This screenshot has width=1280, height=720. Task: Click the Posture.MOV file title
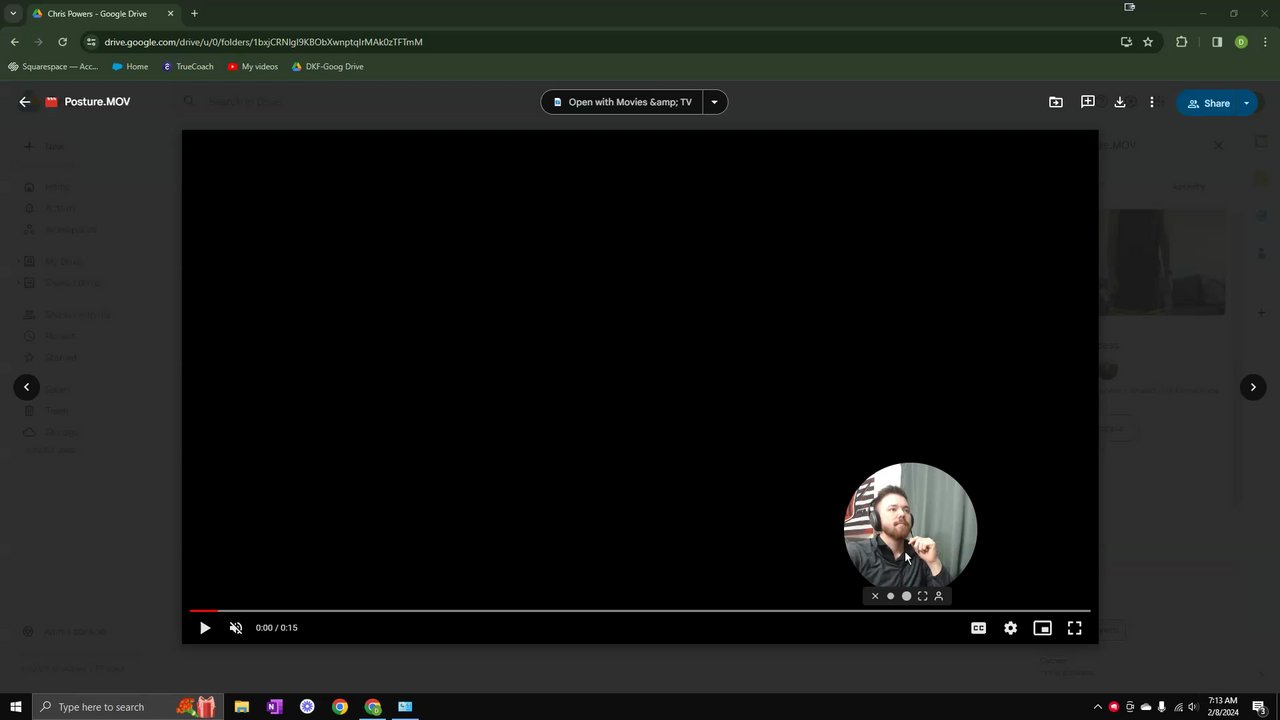[x=97, y=102]
